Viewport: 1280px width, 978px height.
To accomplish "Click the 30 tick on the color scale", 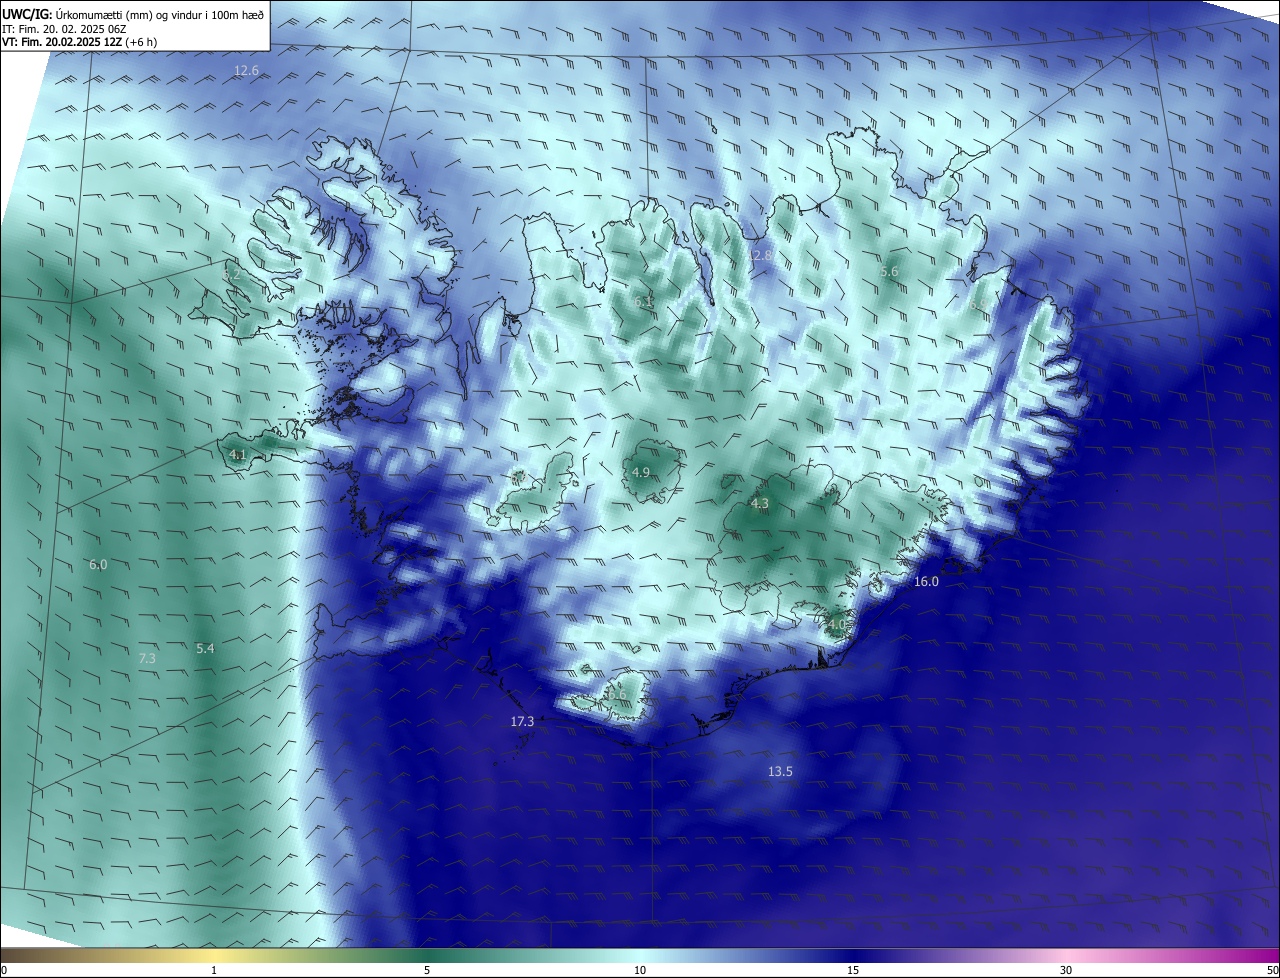I will 1066,971.
